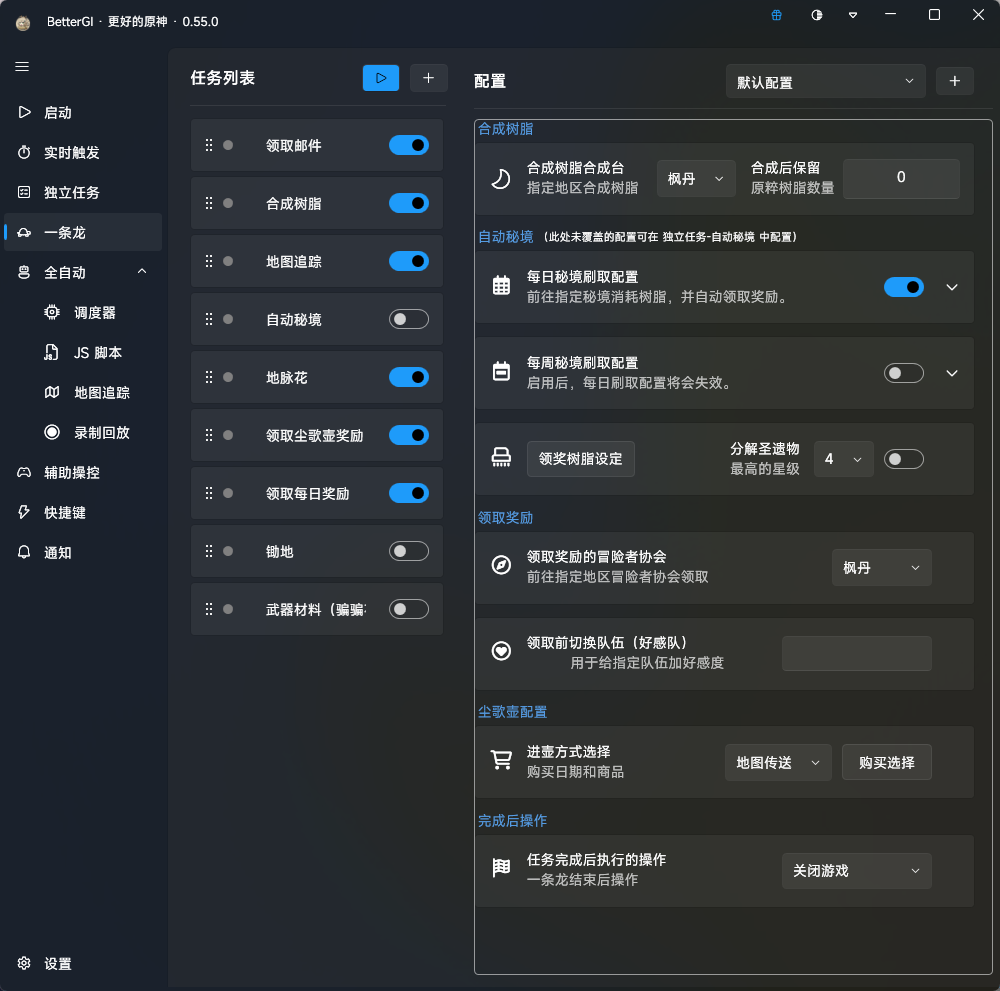Open 设置 via the gear icon
The width and height of the screenshot is (1000, 991).
click(x=25, y=964)
